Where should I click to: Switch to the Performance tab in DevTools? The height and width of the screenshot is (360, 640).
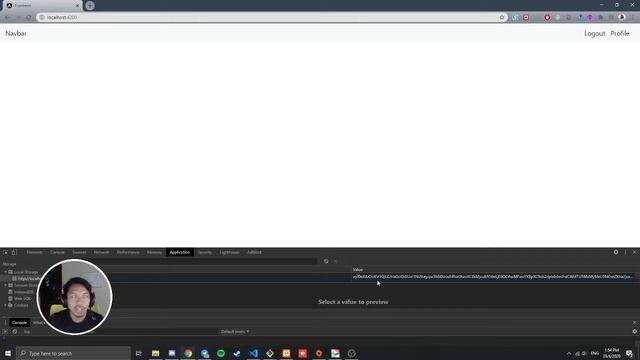(x=128, y=252)
